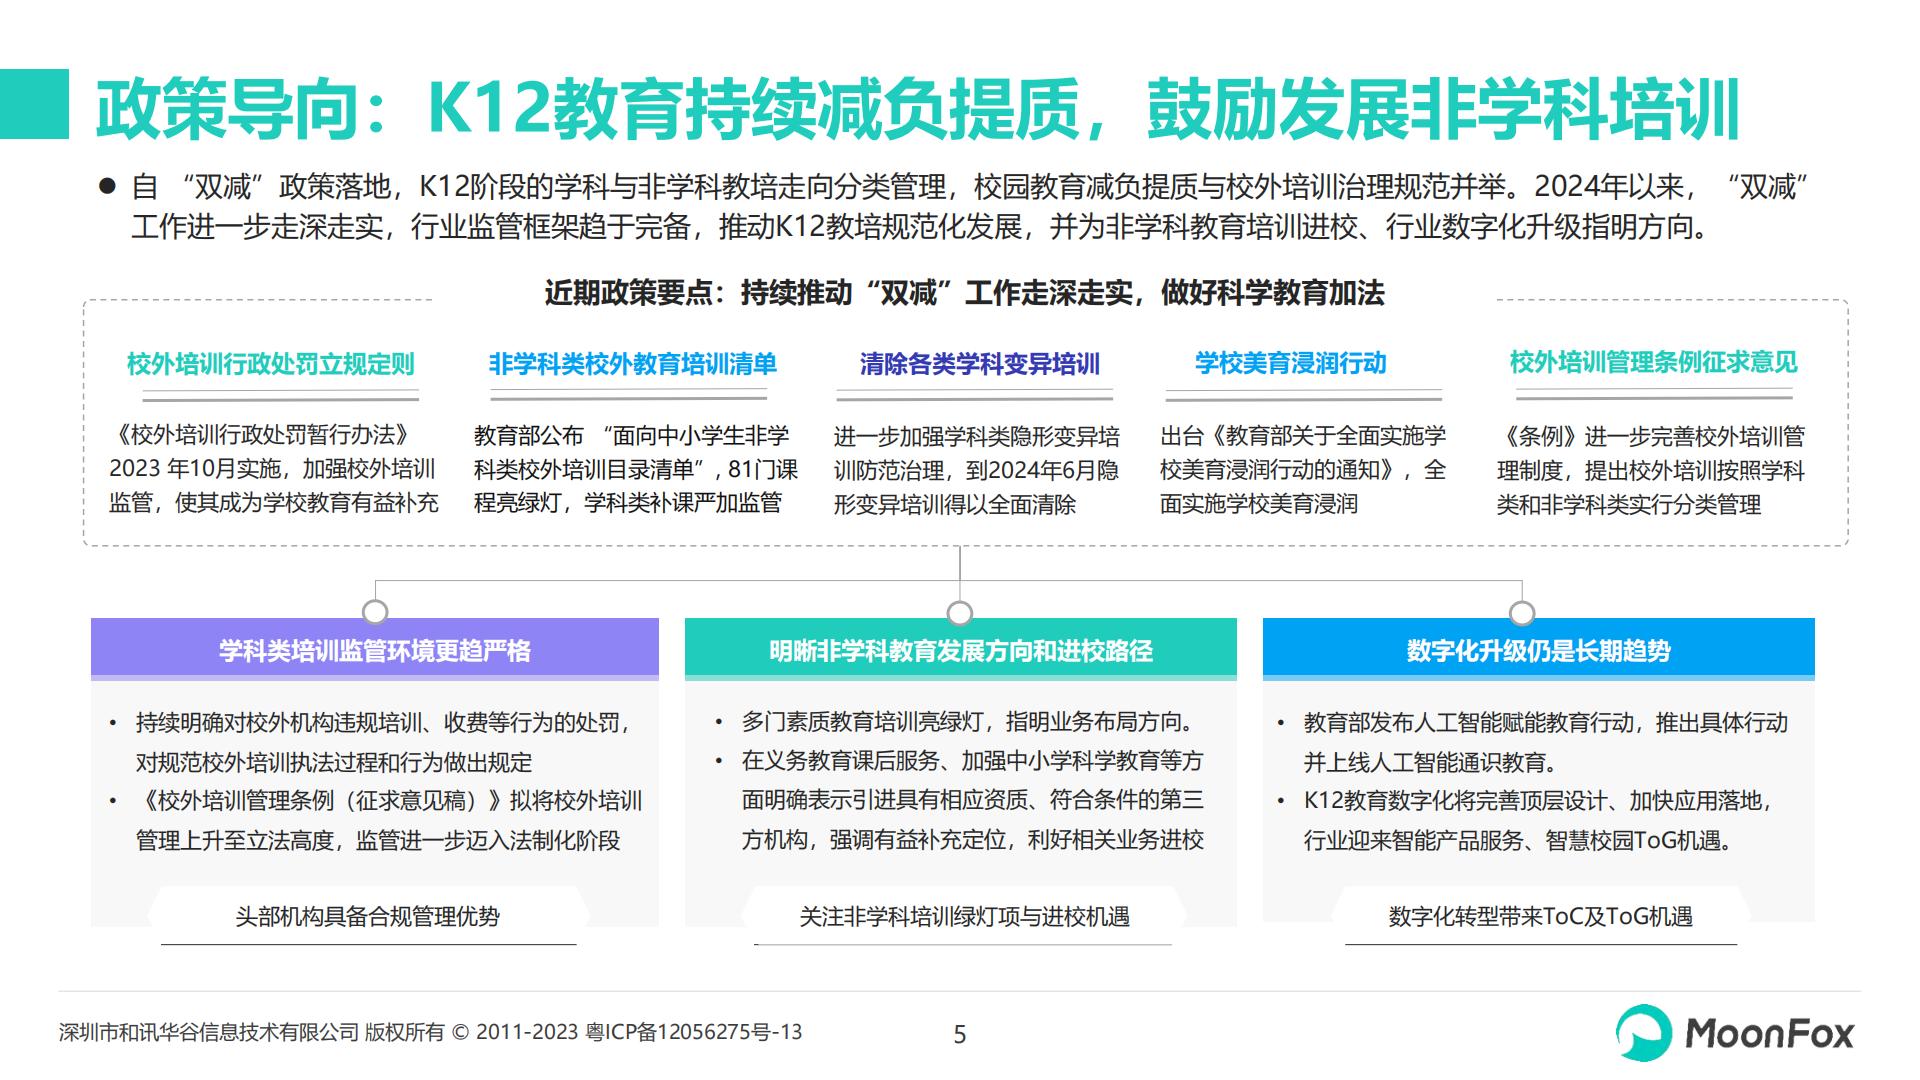Click the MoonFox brand text
1920x1080 pixels.
(1769, 1034)
